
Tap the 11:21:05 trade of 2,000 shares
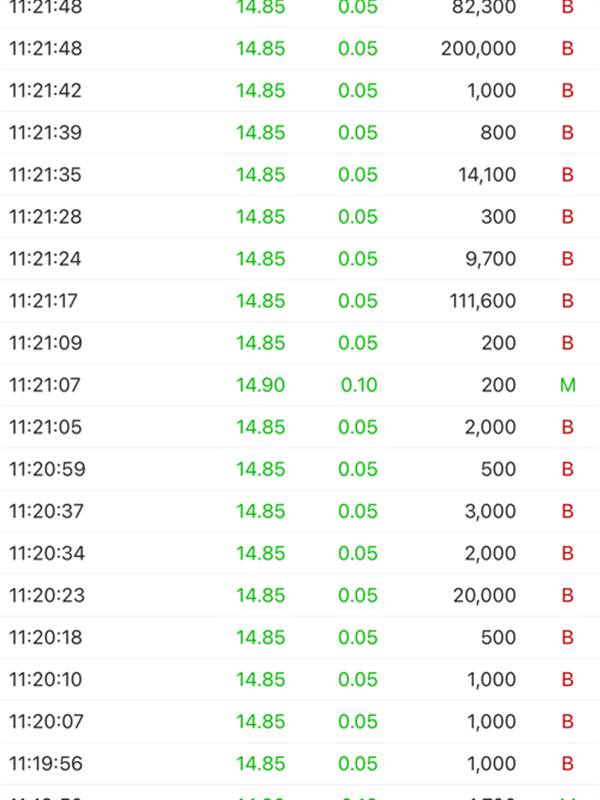[x=300, y=426]
